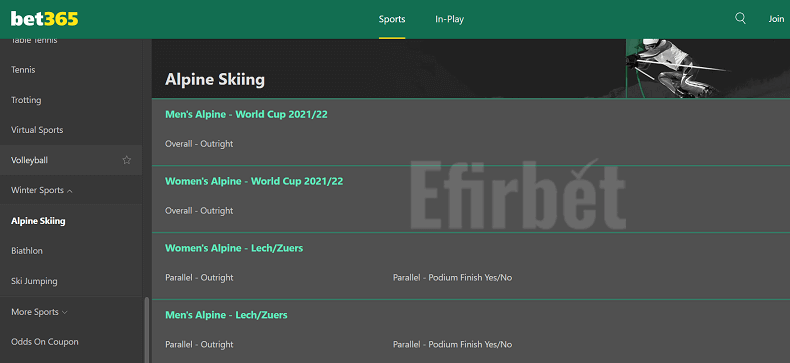Open Biathlon under Winter Sports
790x363 pixels.
click(27, 251)
